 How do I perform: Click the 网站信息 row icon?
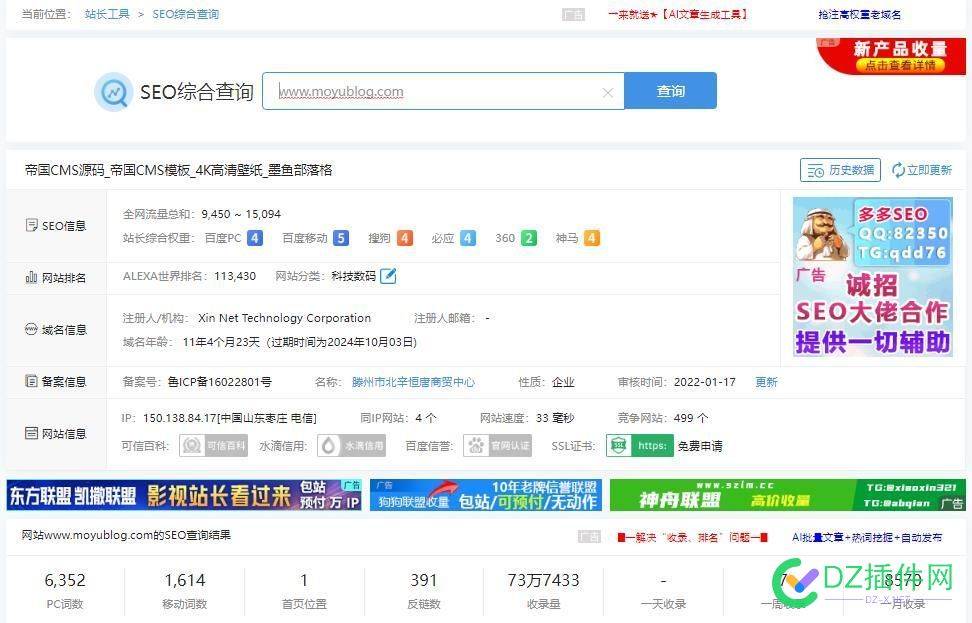click(31, 433)
